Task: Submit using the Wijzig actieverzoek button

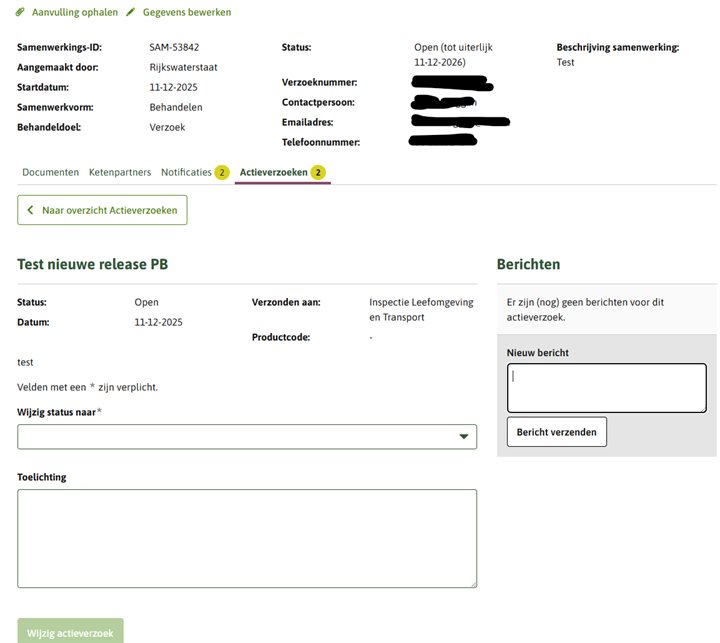Action: coord(70,632)
